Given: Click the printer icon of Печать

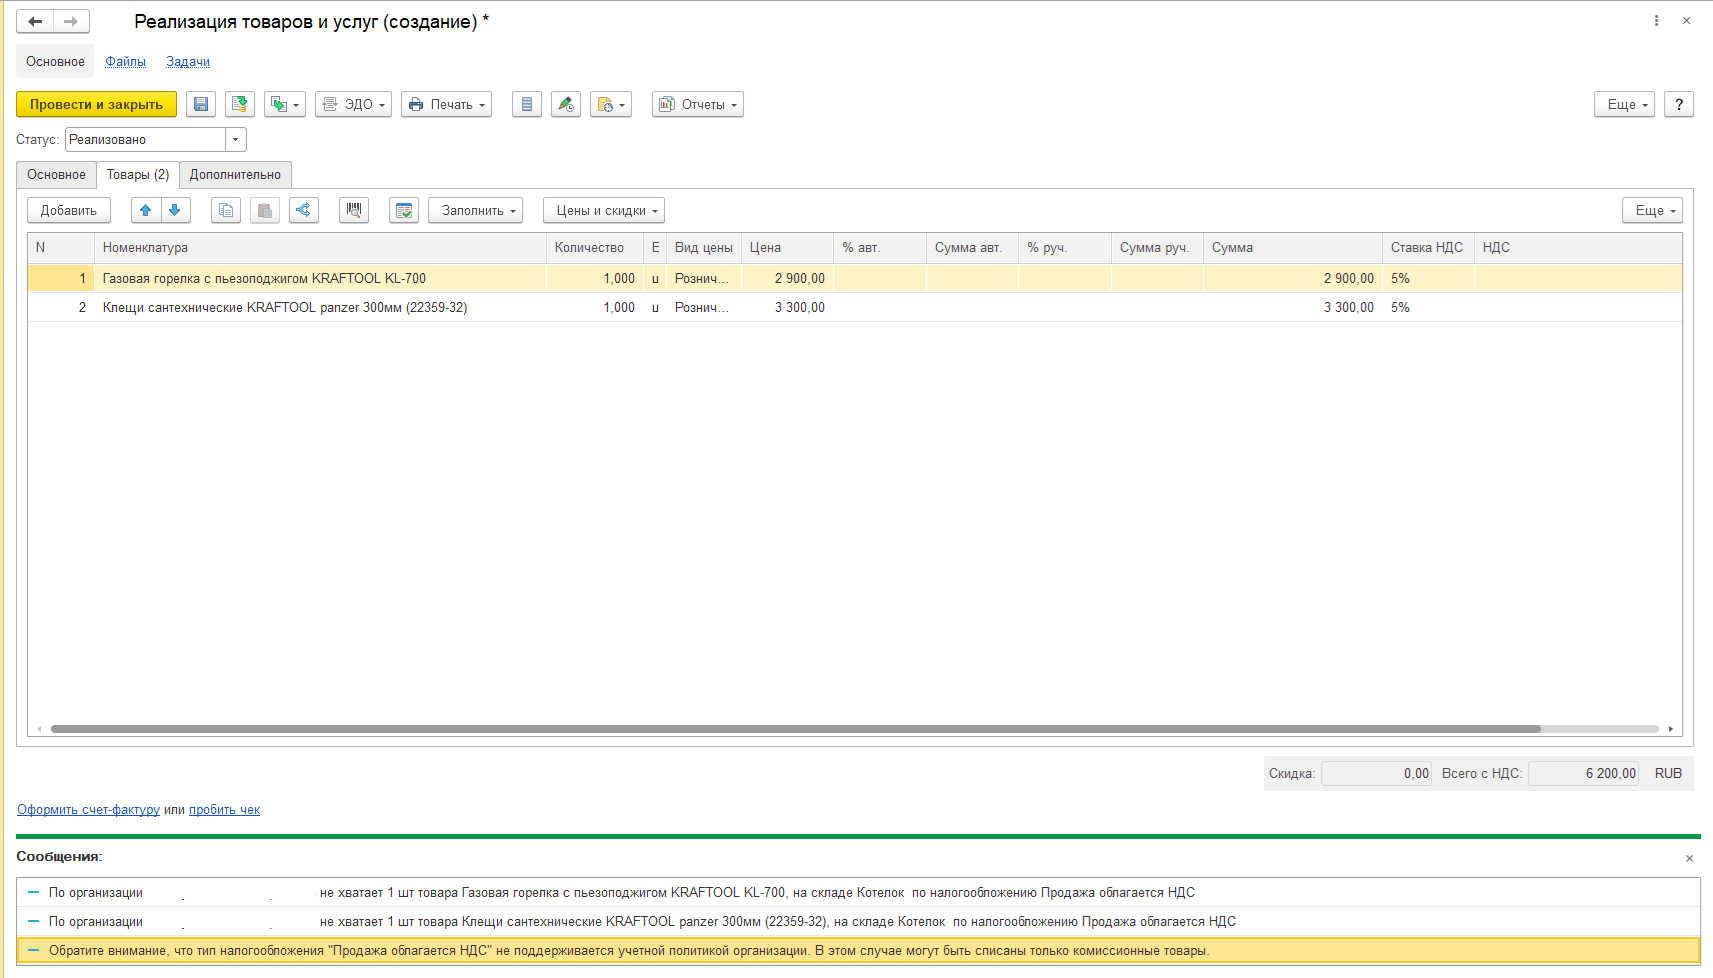Looking at the screenshot, I should [x=416, y=104].
